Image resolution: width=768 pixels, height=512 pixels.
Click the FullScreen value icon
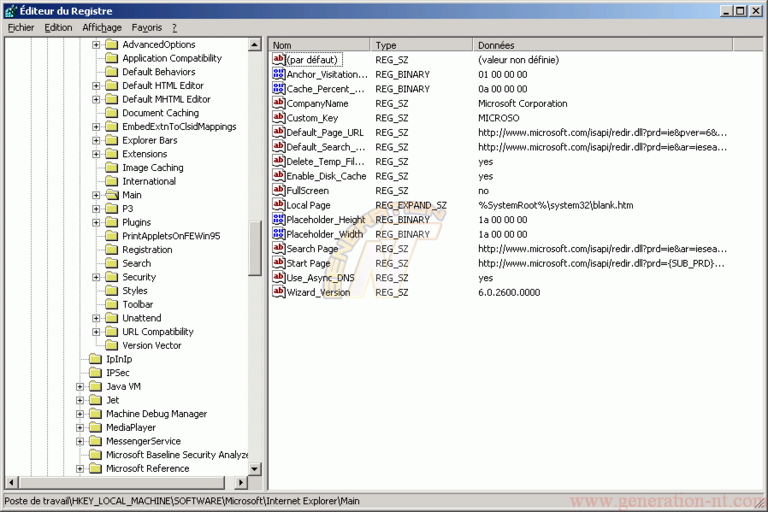point(279,190)
